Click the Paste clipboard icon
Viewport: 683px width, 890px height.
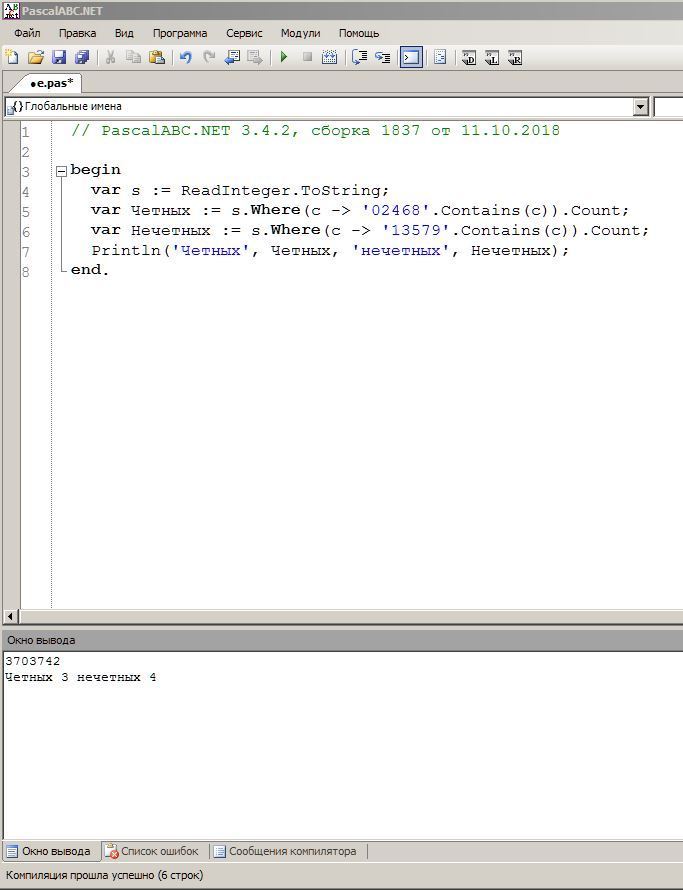click(157, 57)
